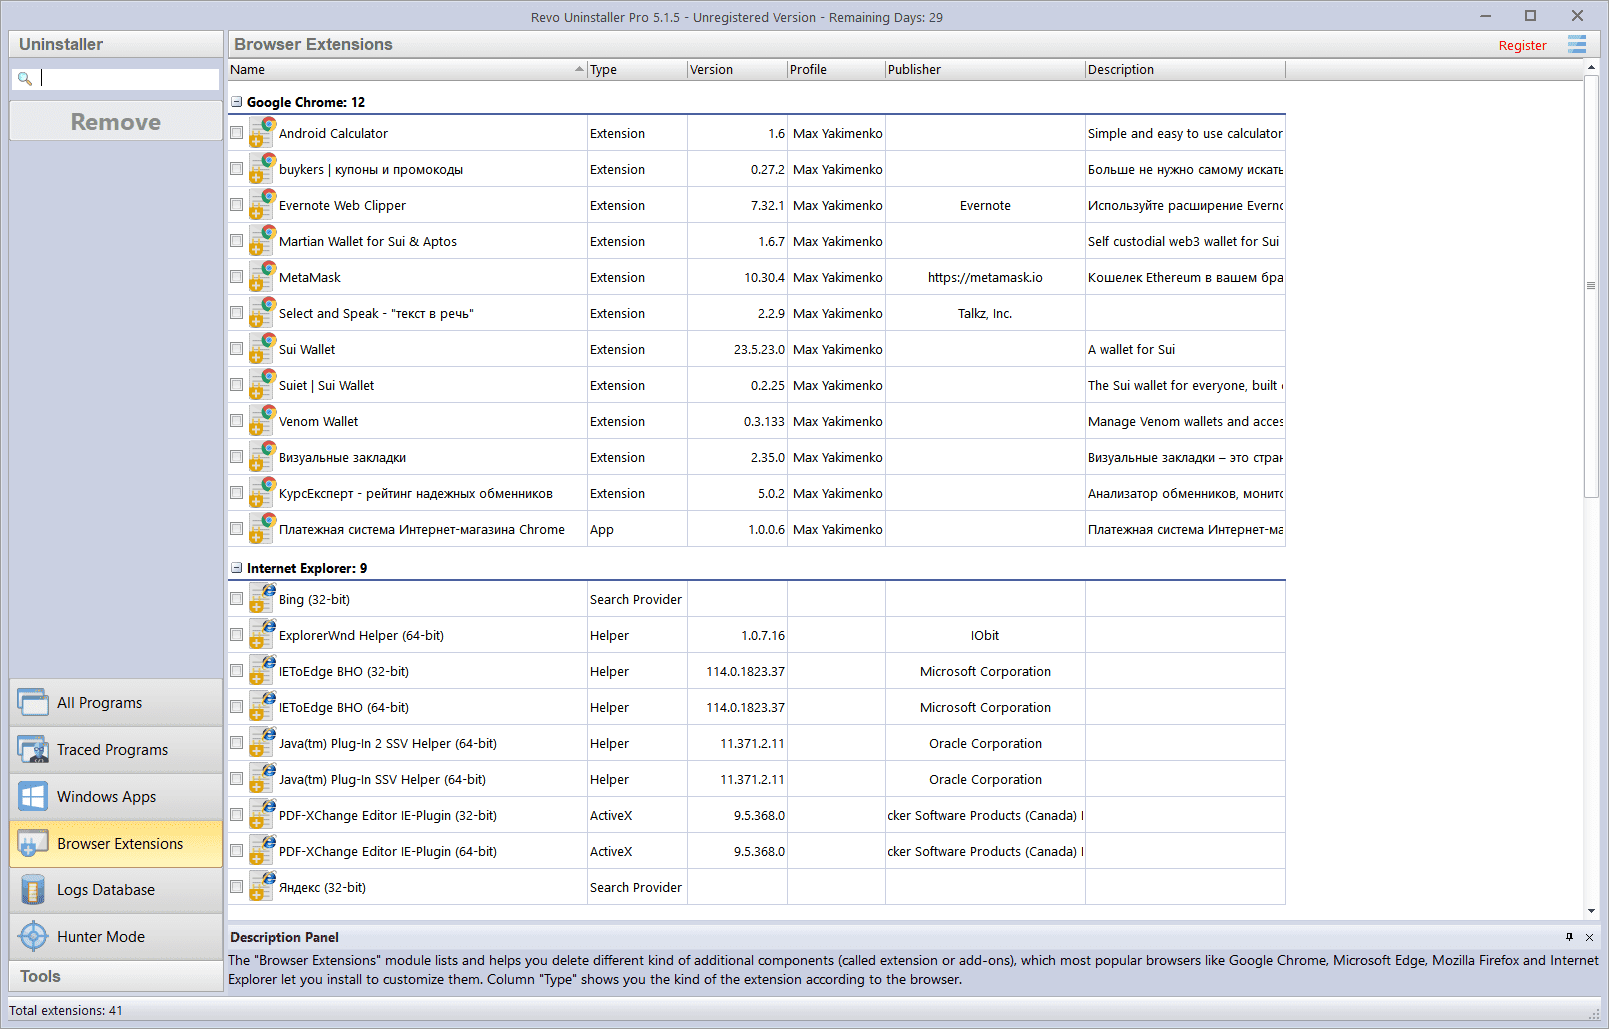Viewport: 1609px width, 1029px height.
Task: Close the Description Panel
Action: (x=1589, y=937)
